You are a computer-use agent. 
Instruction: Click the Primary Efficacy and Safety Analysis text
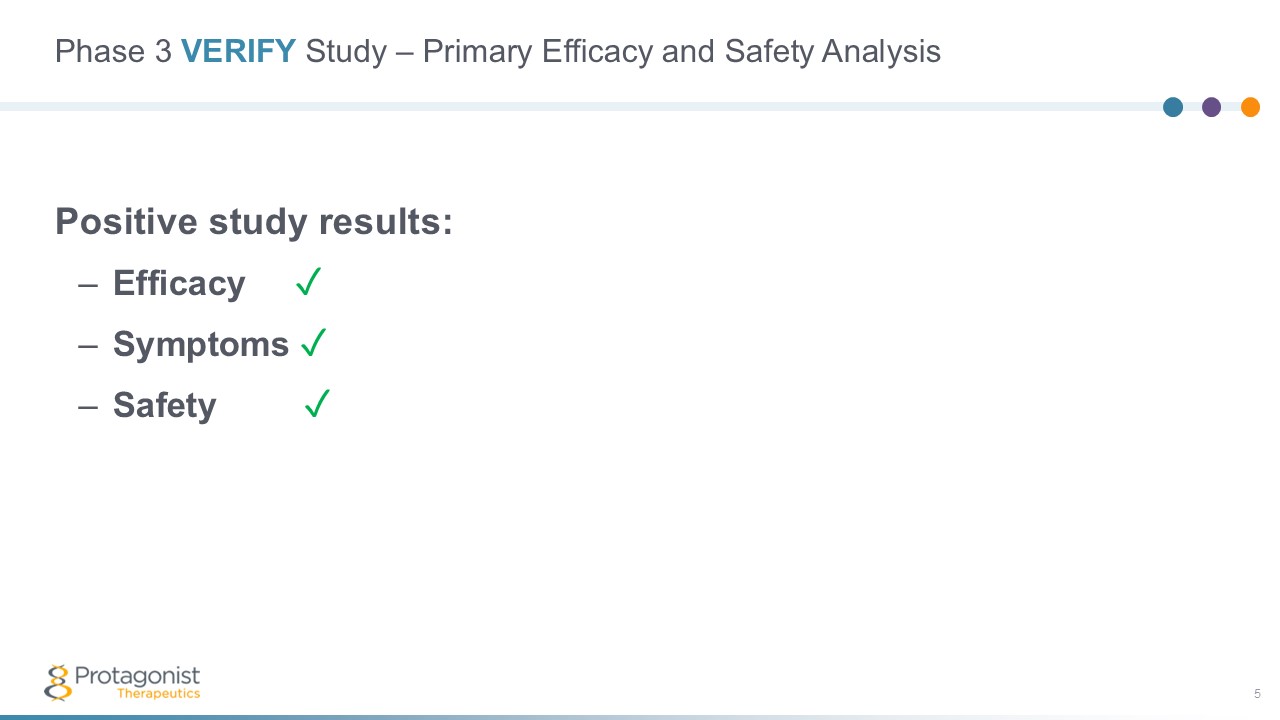click(681, 51)
